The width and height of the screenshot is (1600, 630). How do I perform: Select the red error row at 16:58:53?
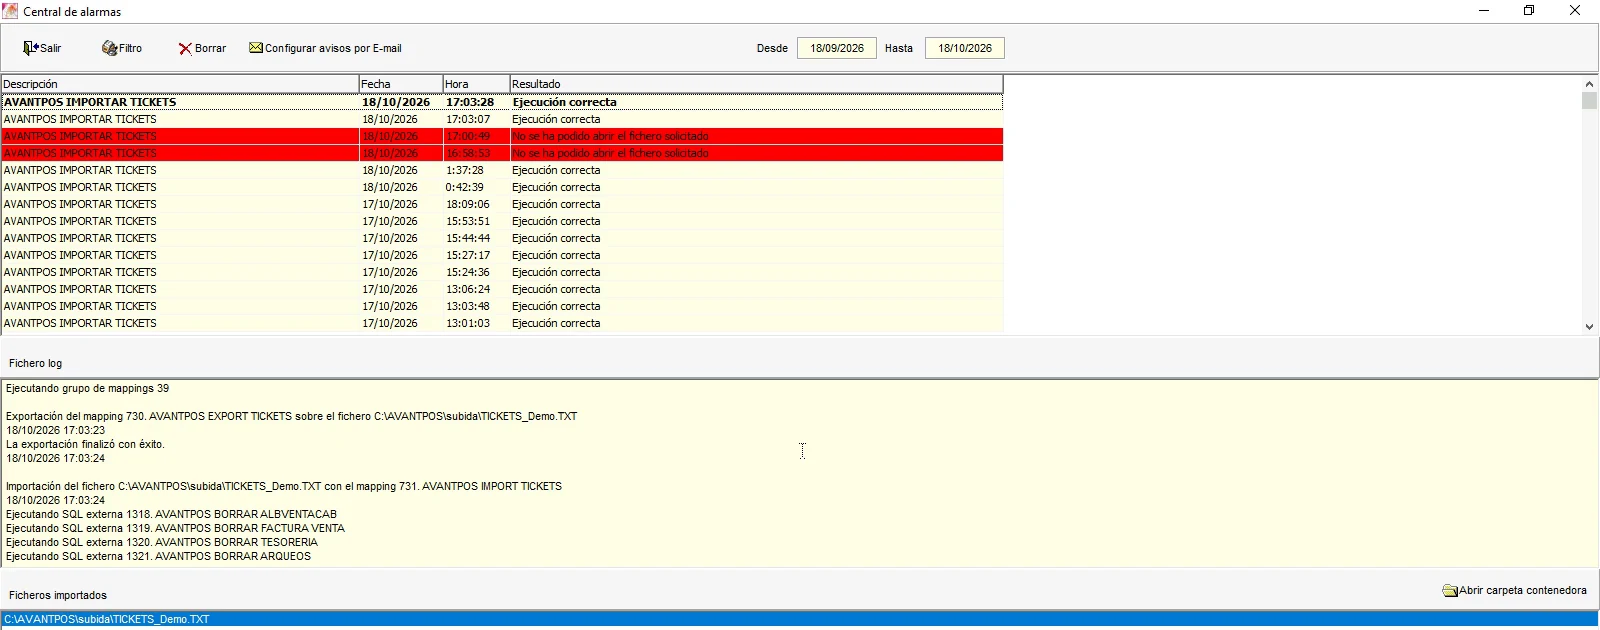[502, 153]
